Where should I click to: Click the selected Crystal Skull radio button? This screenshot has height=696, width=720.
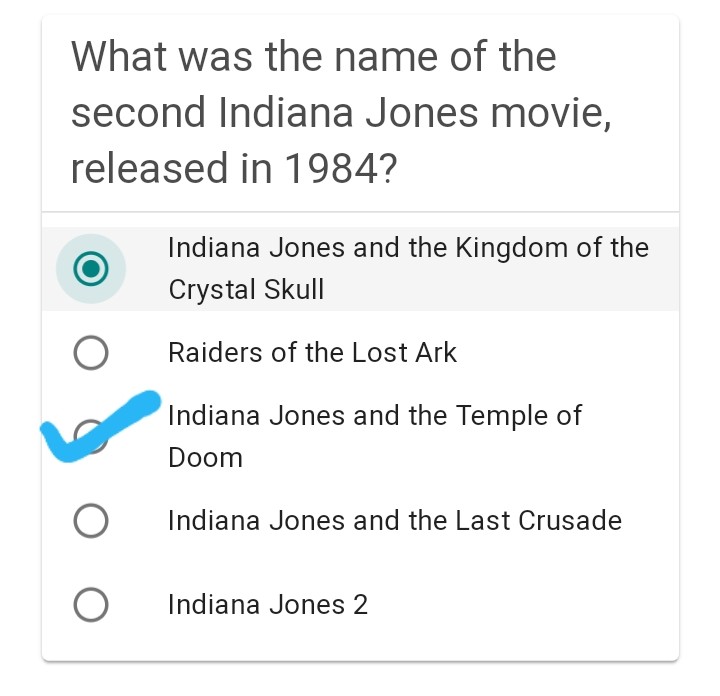coord(91,268)
